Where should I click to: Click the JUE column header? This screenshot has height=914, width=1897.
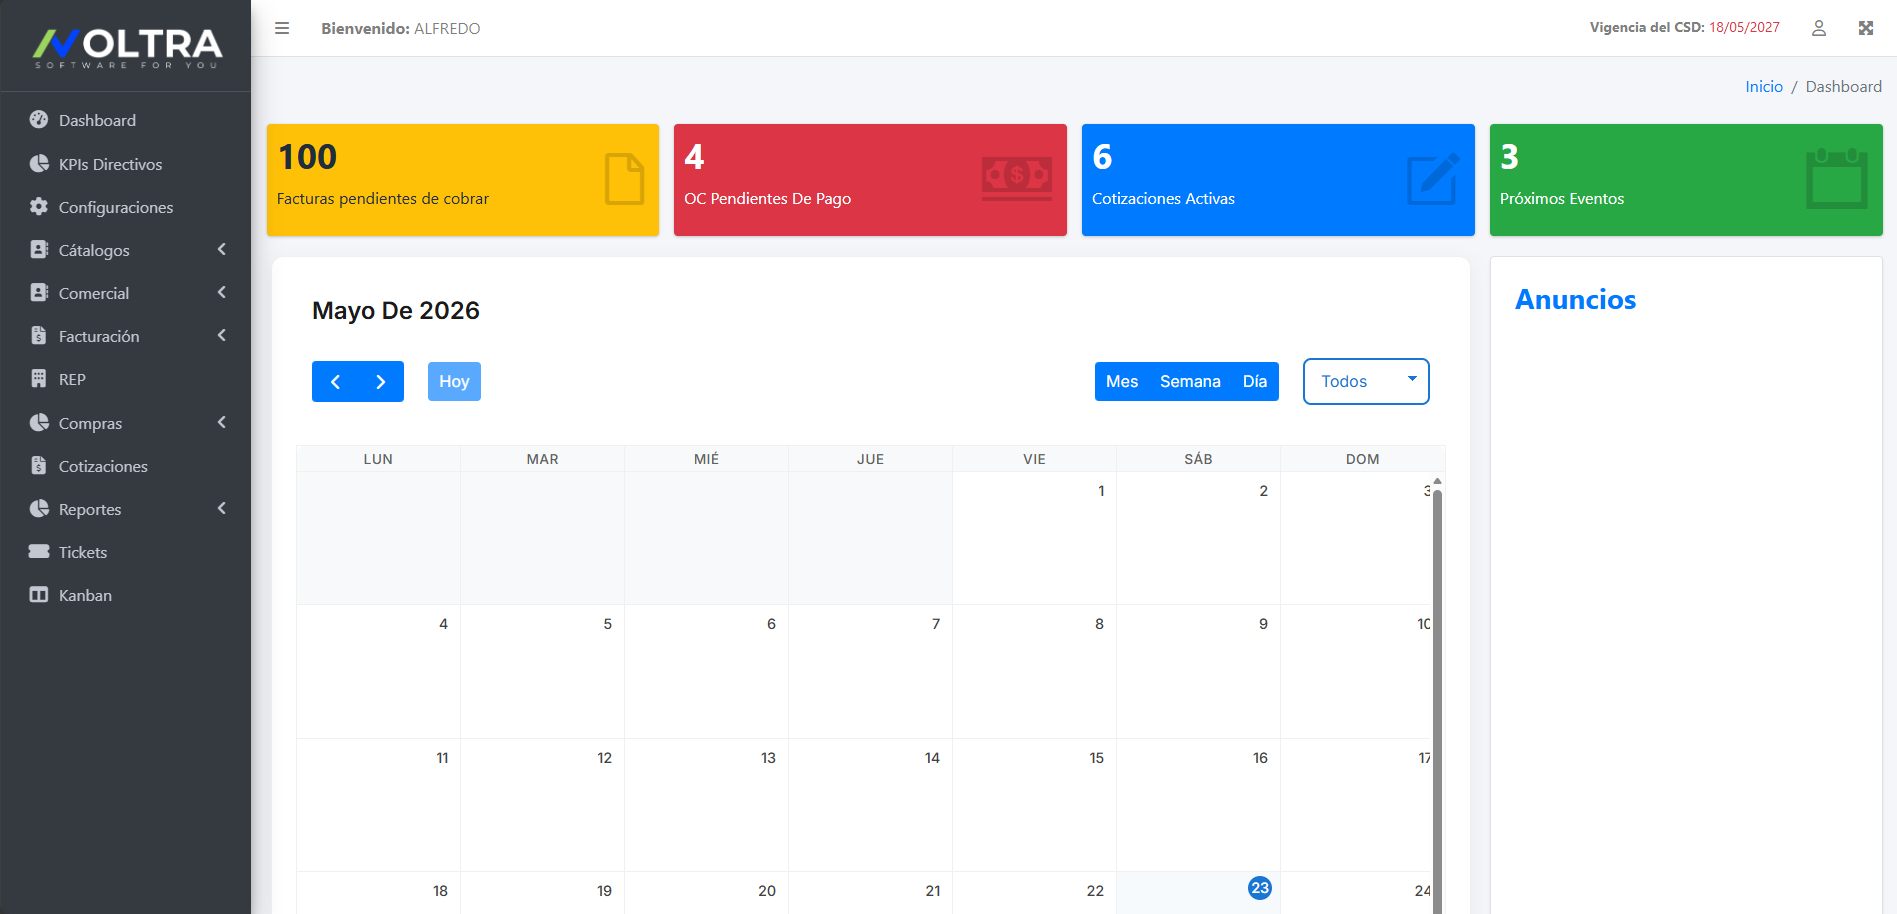click(870, 459)
